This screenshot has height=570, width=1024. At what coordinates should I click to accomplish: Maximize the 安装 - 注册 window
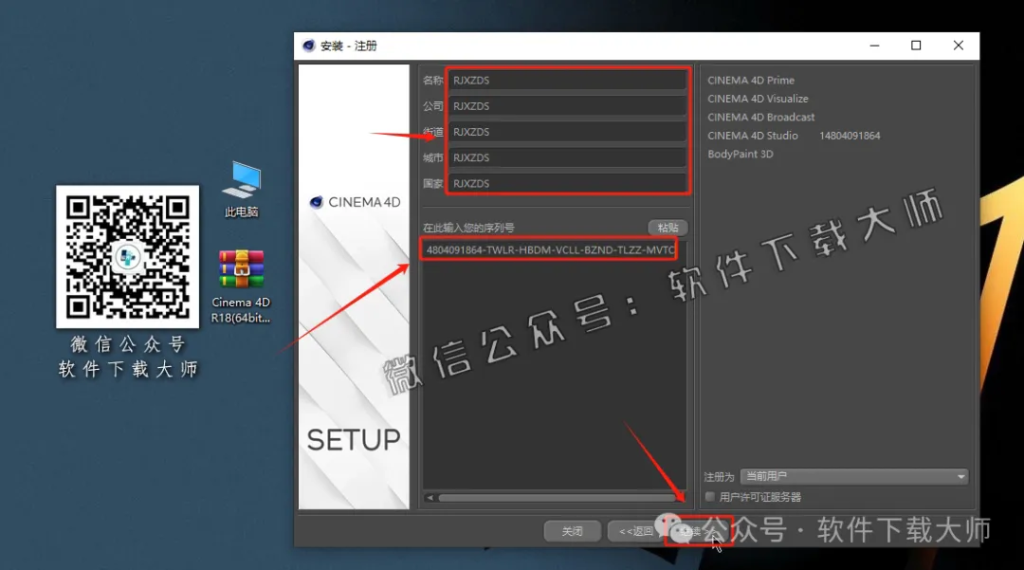916,46
